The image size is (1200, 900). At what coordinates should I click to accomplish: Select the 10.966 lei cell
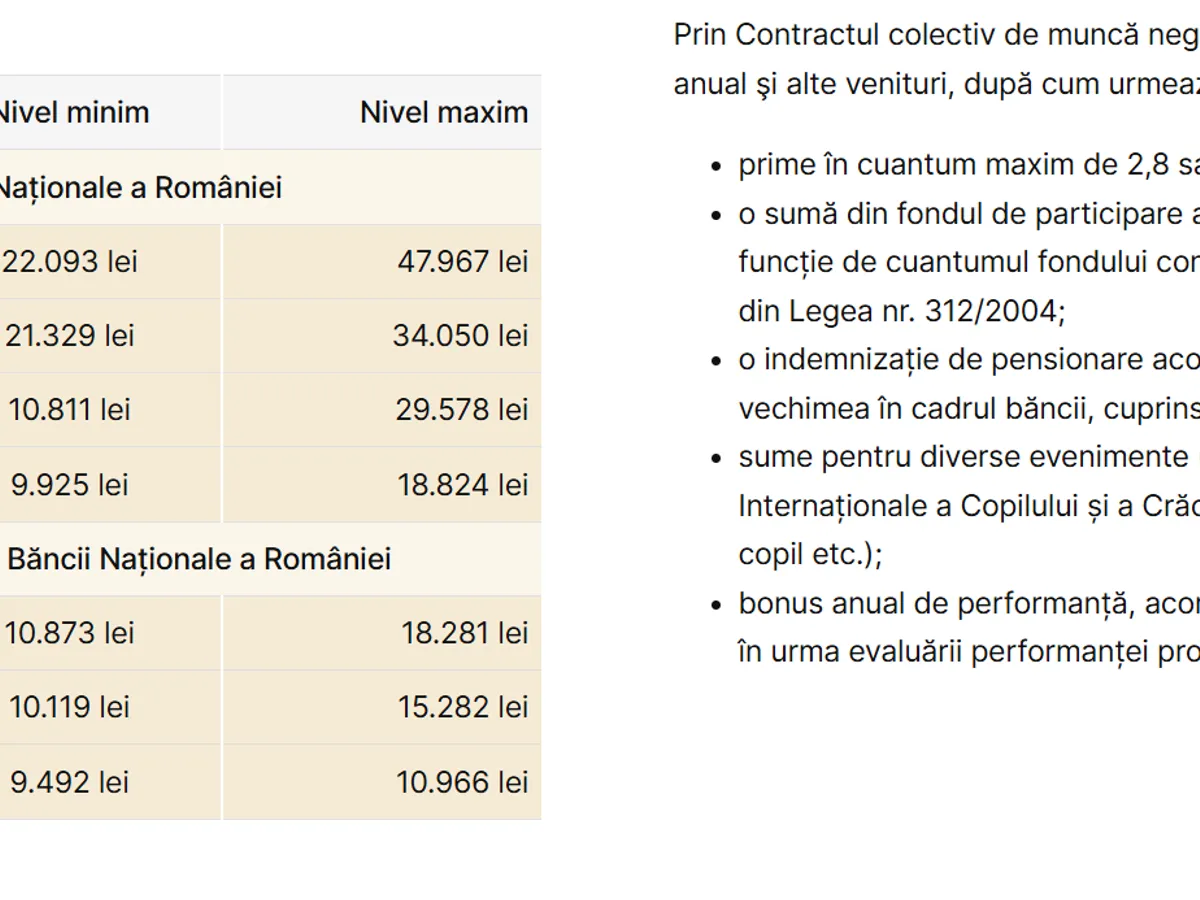462,782
